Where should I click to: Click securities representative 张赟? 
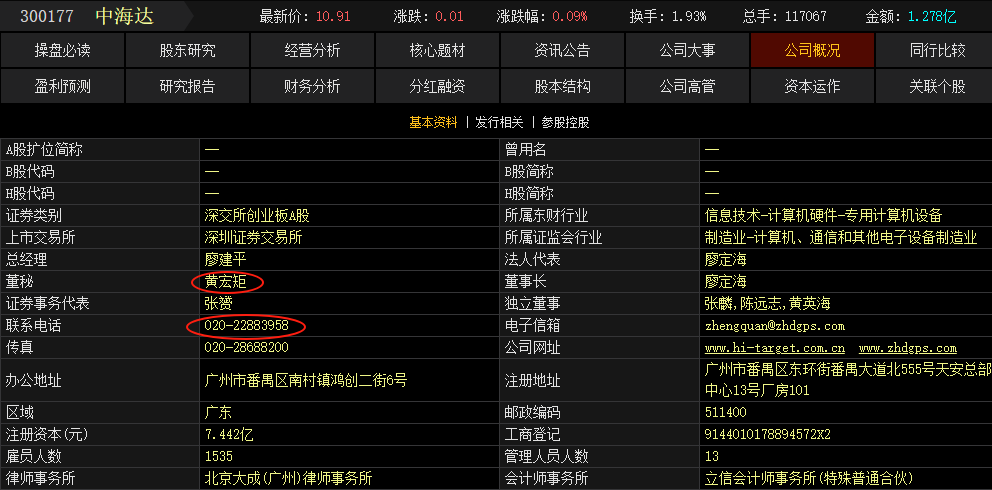point(218,303)
